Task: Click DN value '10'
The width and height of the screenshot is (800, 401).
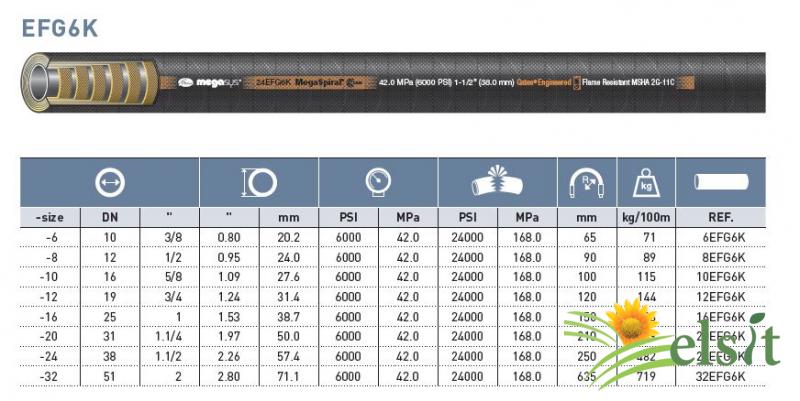Action: [x=110, y=237]
